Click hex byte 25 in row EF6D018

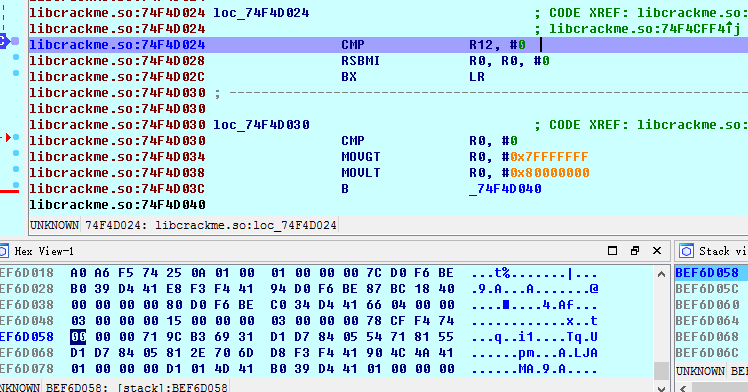tap(174, 273)
